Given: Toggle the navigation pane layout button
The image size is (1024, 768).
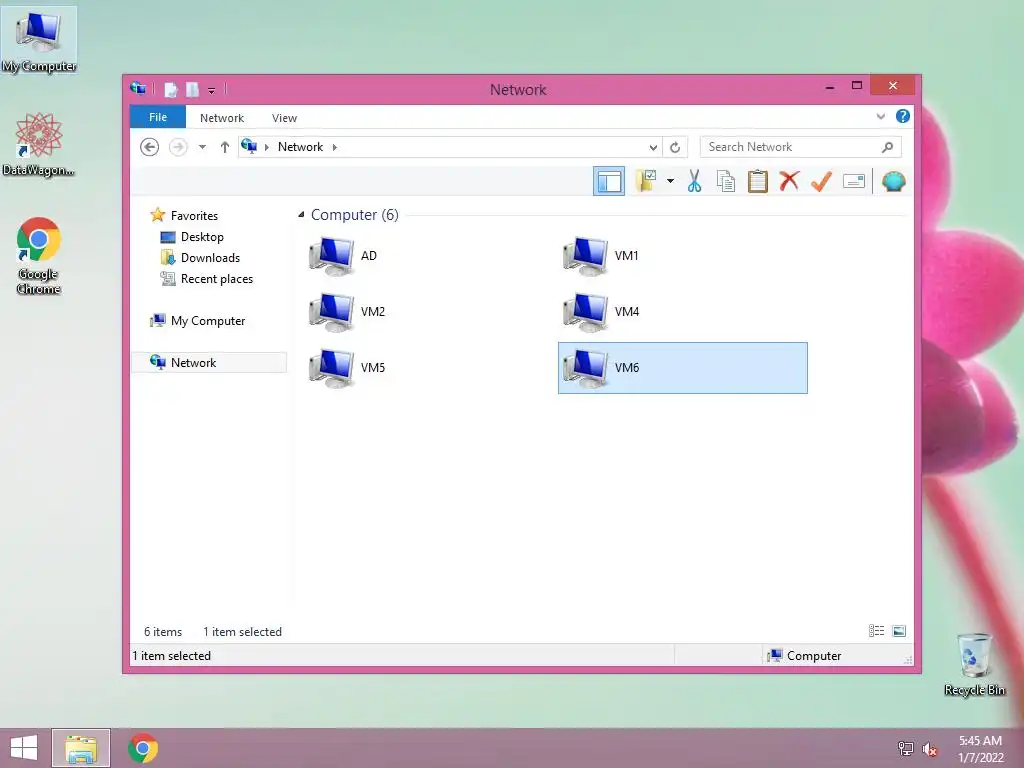Looking at the screenshot, I should pyautogui.click(x=609, y=182).
